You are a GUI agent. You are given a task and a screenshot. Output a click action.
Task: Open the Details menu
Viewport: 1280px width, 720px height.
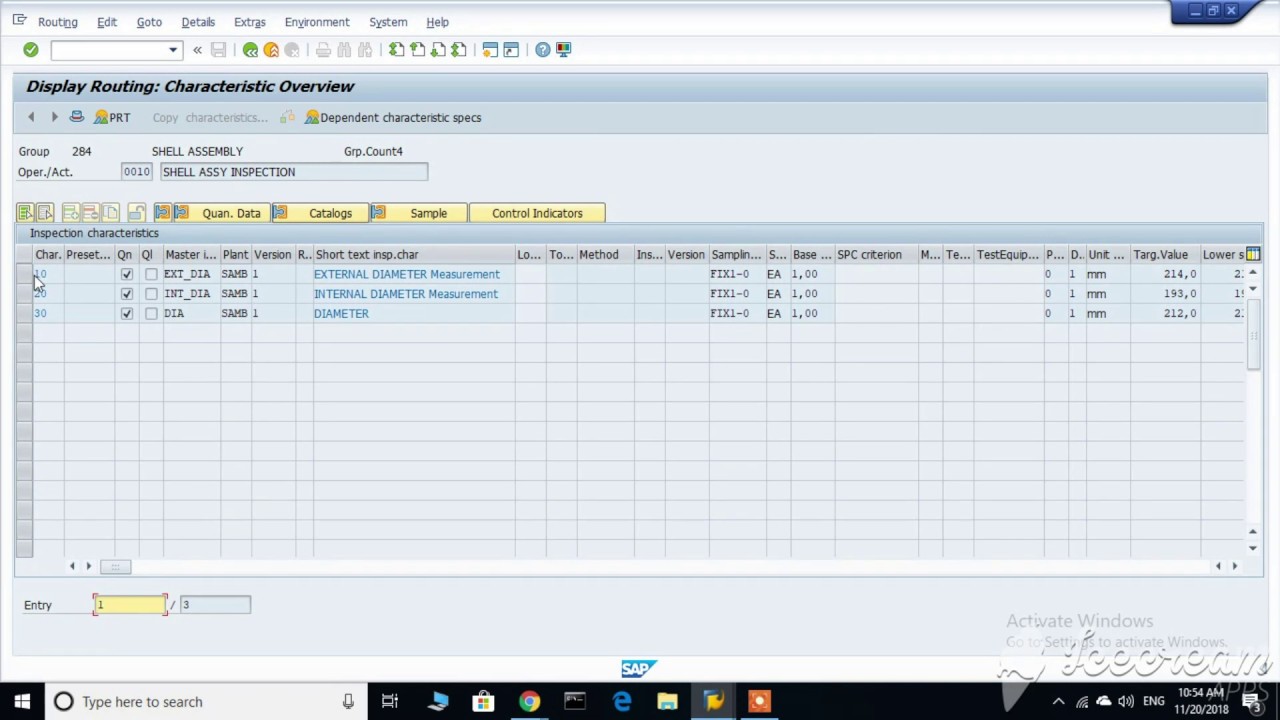[198, 22]
